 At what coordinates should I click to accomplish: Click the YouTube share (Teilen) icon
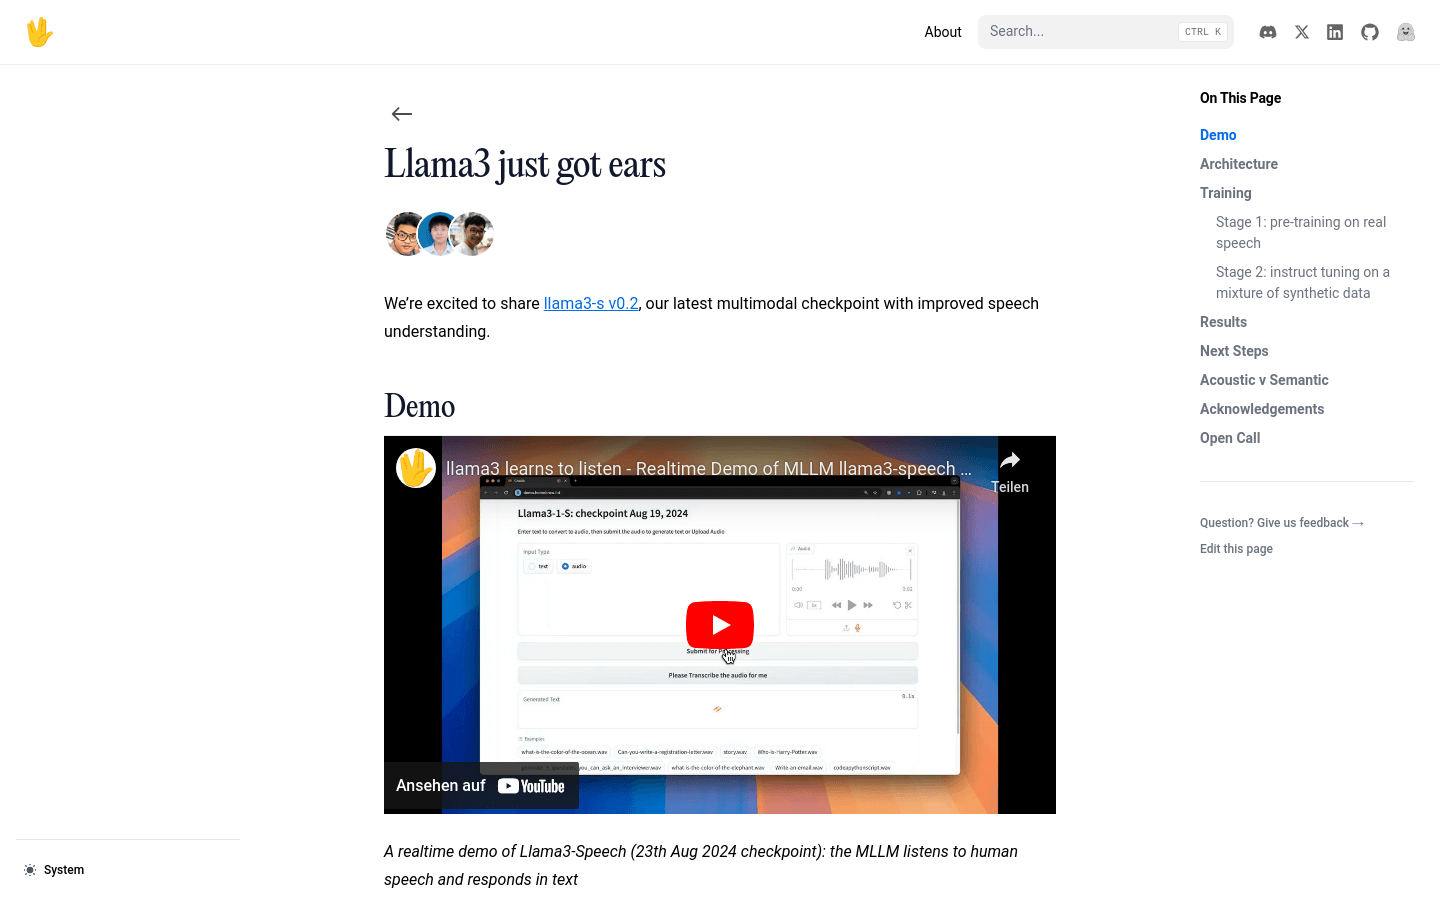[1010, 471]
